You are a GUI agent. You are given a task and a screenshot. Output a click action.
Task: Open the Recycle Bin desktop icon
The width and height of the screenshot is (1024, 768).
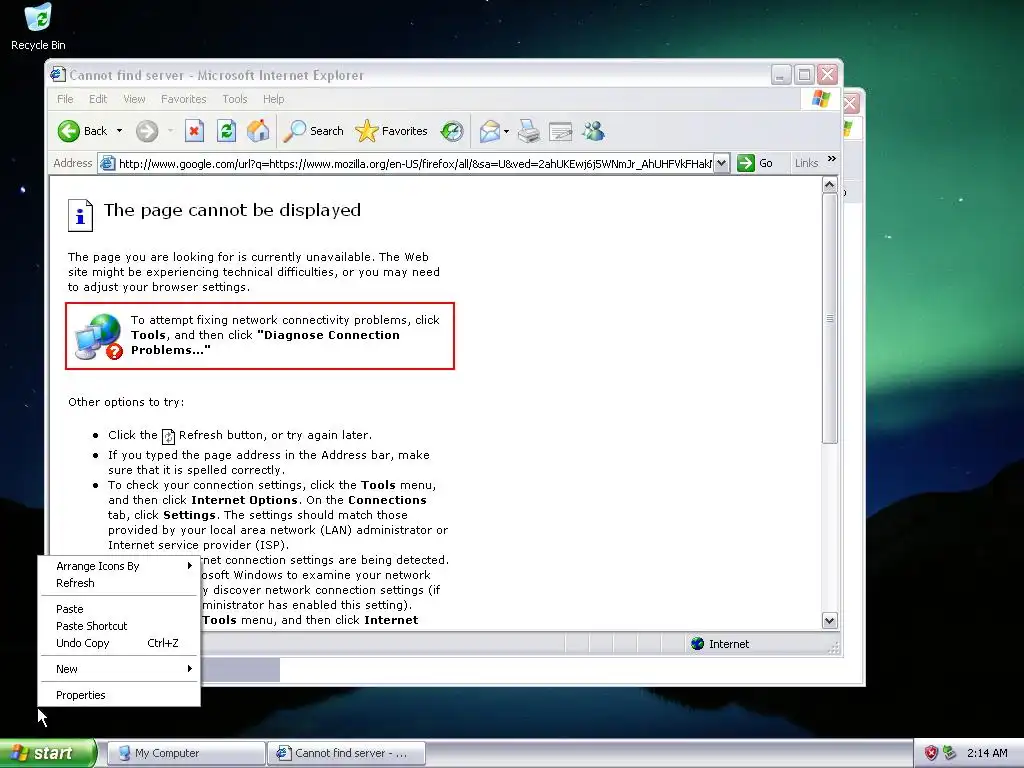coord(38,27)
